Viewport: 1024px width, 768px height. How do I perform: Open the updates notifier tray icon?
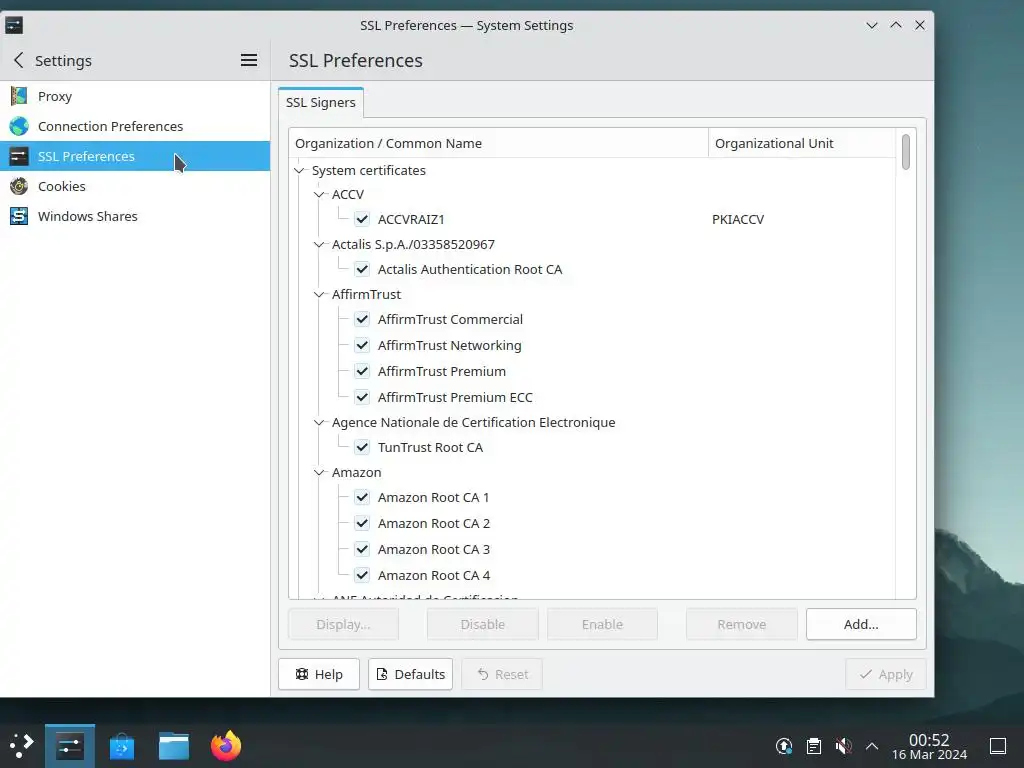(x=784, y=746)
